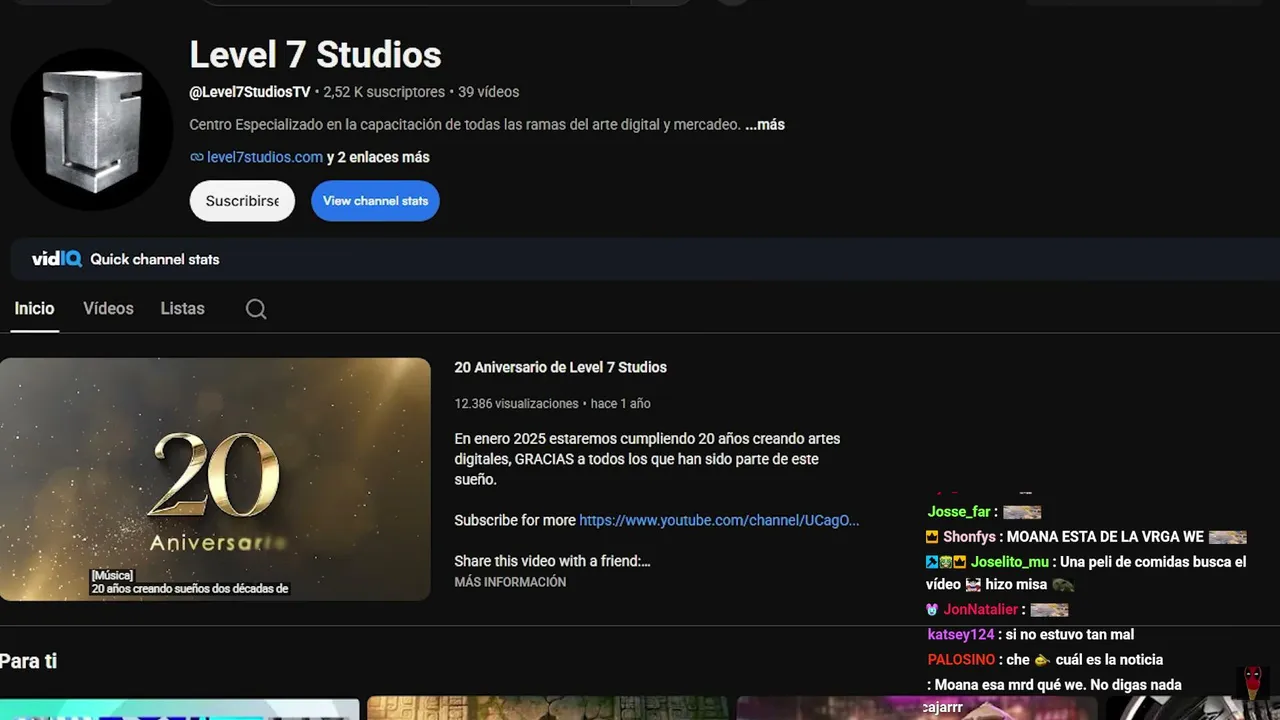Click the Suscribirse button
Screen dimensions: 1280x720
tap(242, 201)
